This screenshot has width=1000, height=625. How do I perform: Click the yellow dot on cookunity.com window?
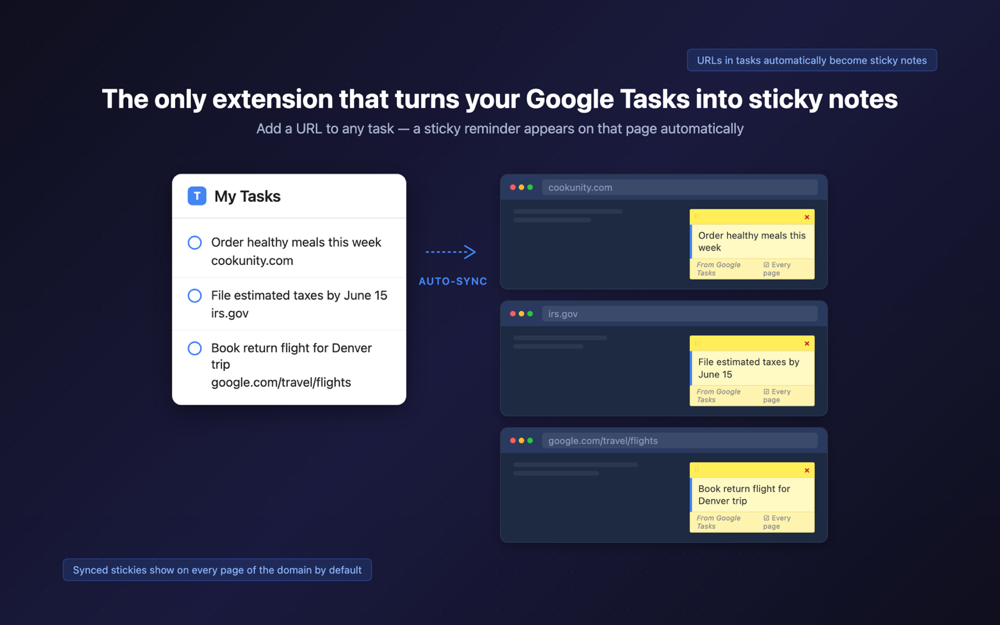(521, 188)
